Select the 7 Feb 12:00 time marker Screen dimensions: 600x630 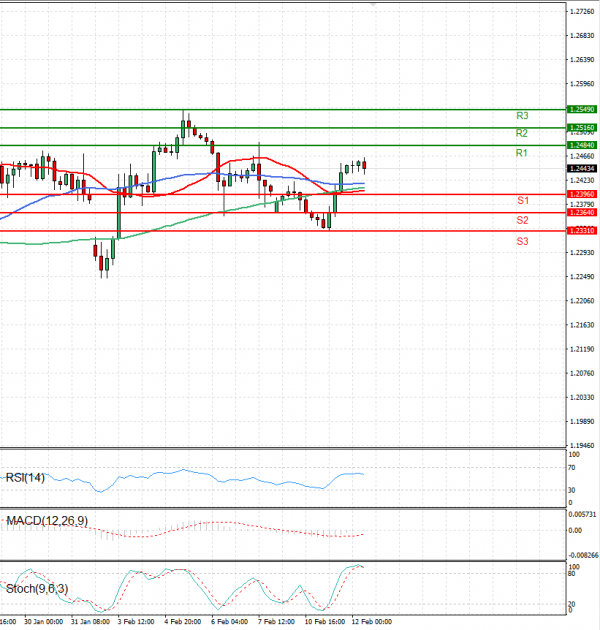pyautogui.click(x=278, y=621)
